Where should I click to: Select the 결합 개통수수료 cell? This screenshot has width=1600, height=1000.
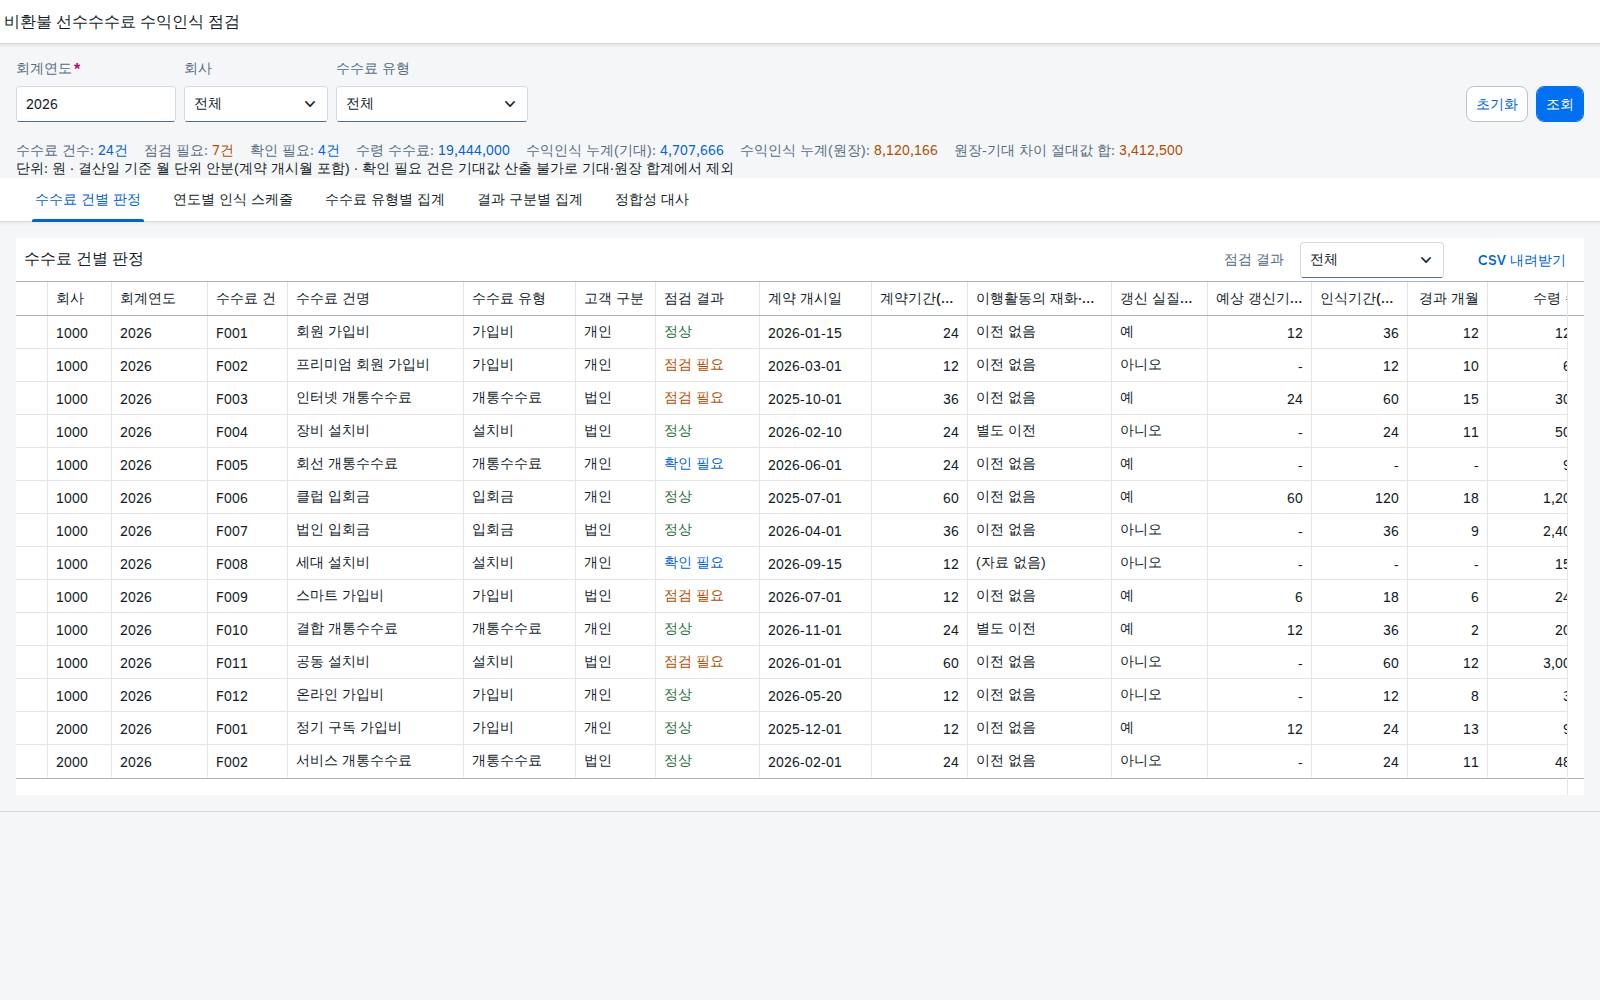pos(375,629)
